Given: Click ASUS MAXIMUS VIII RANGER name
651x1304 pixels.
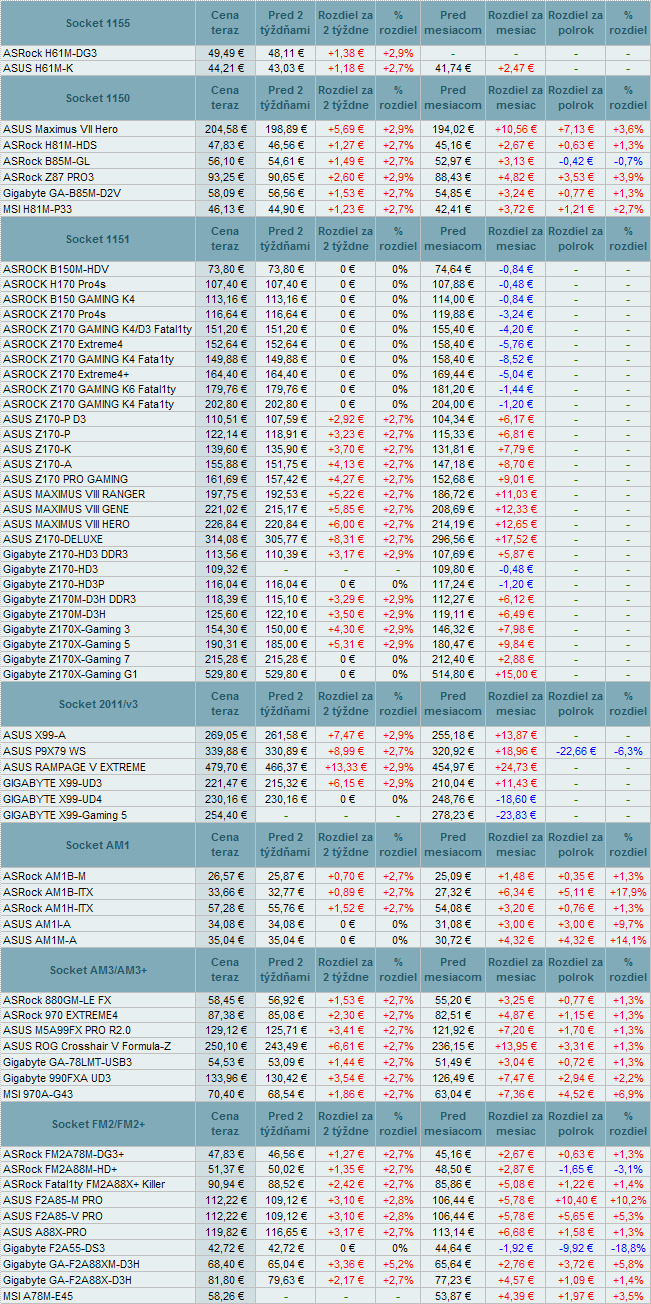Looking at the screenshot, I should pos(74,494).
